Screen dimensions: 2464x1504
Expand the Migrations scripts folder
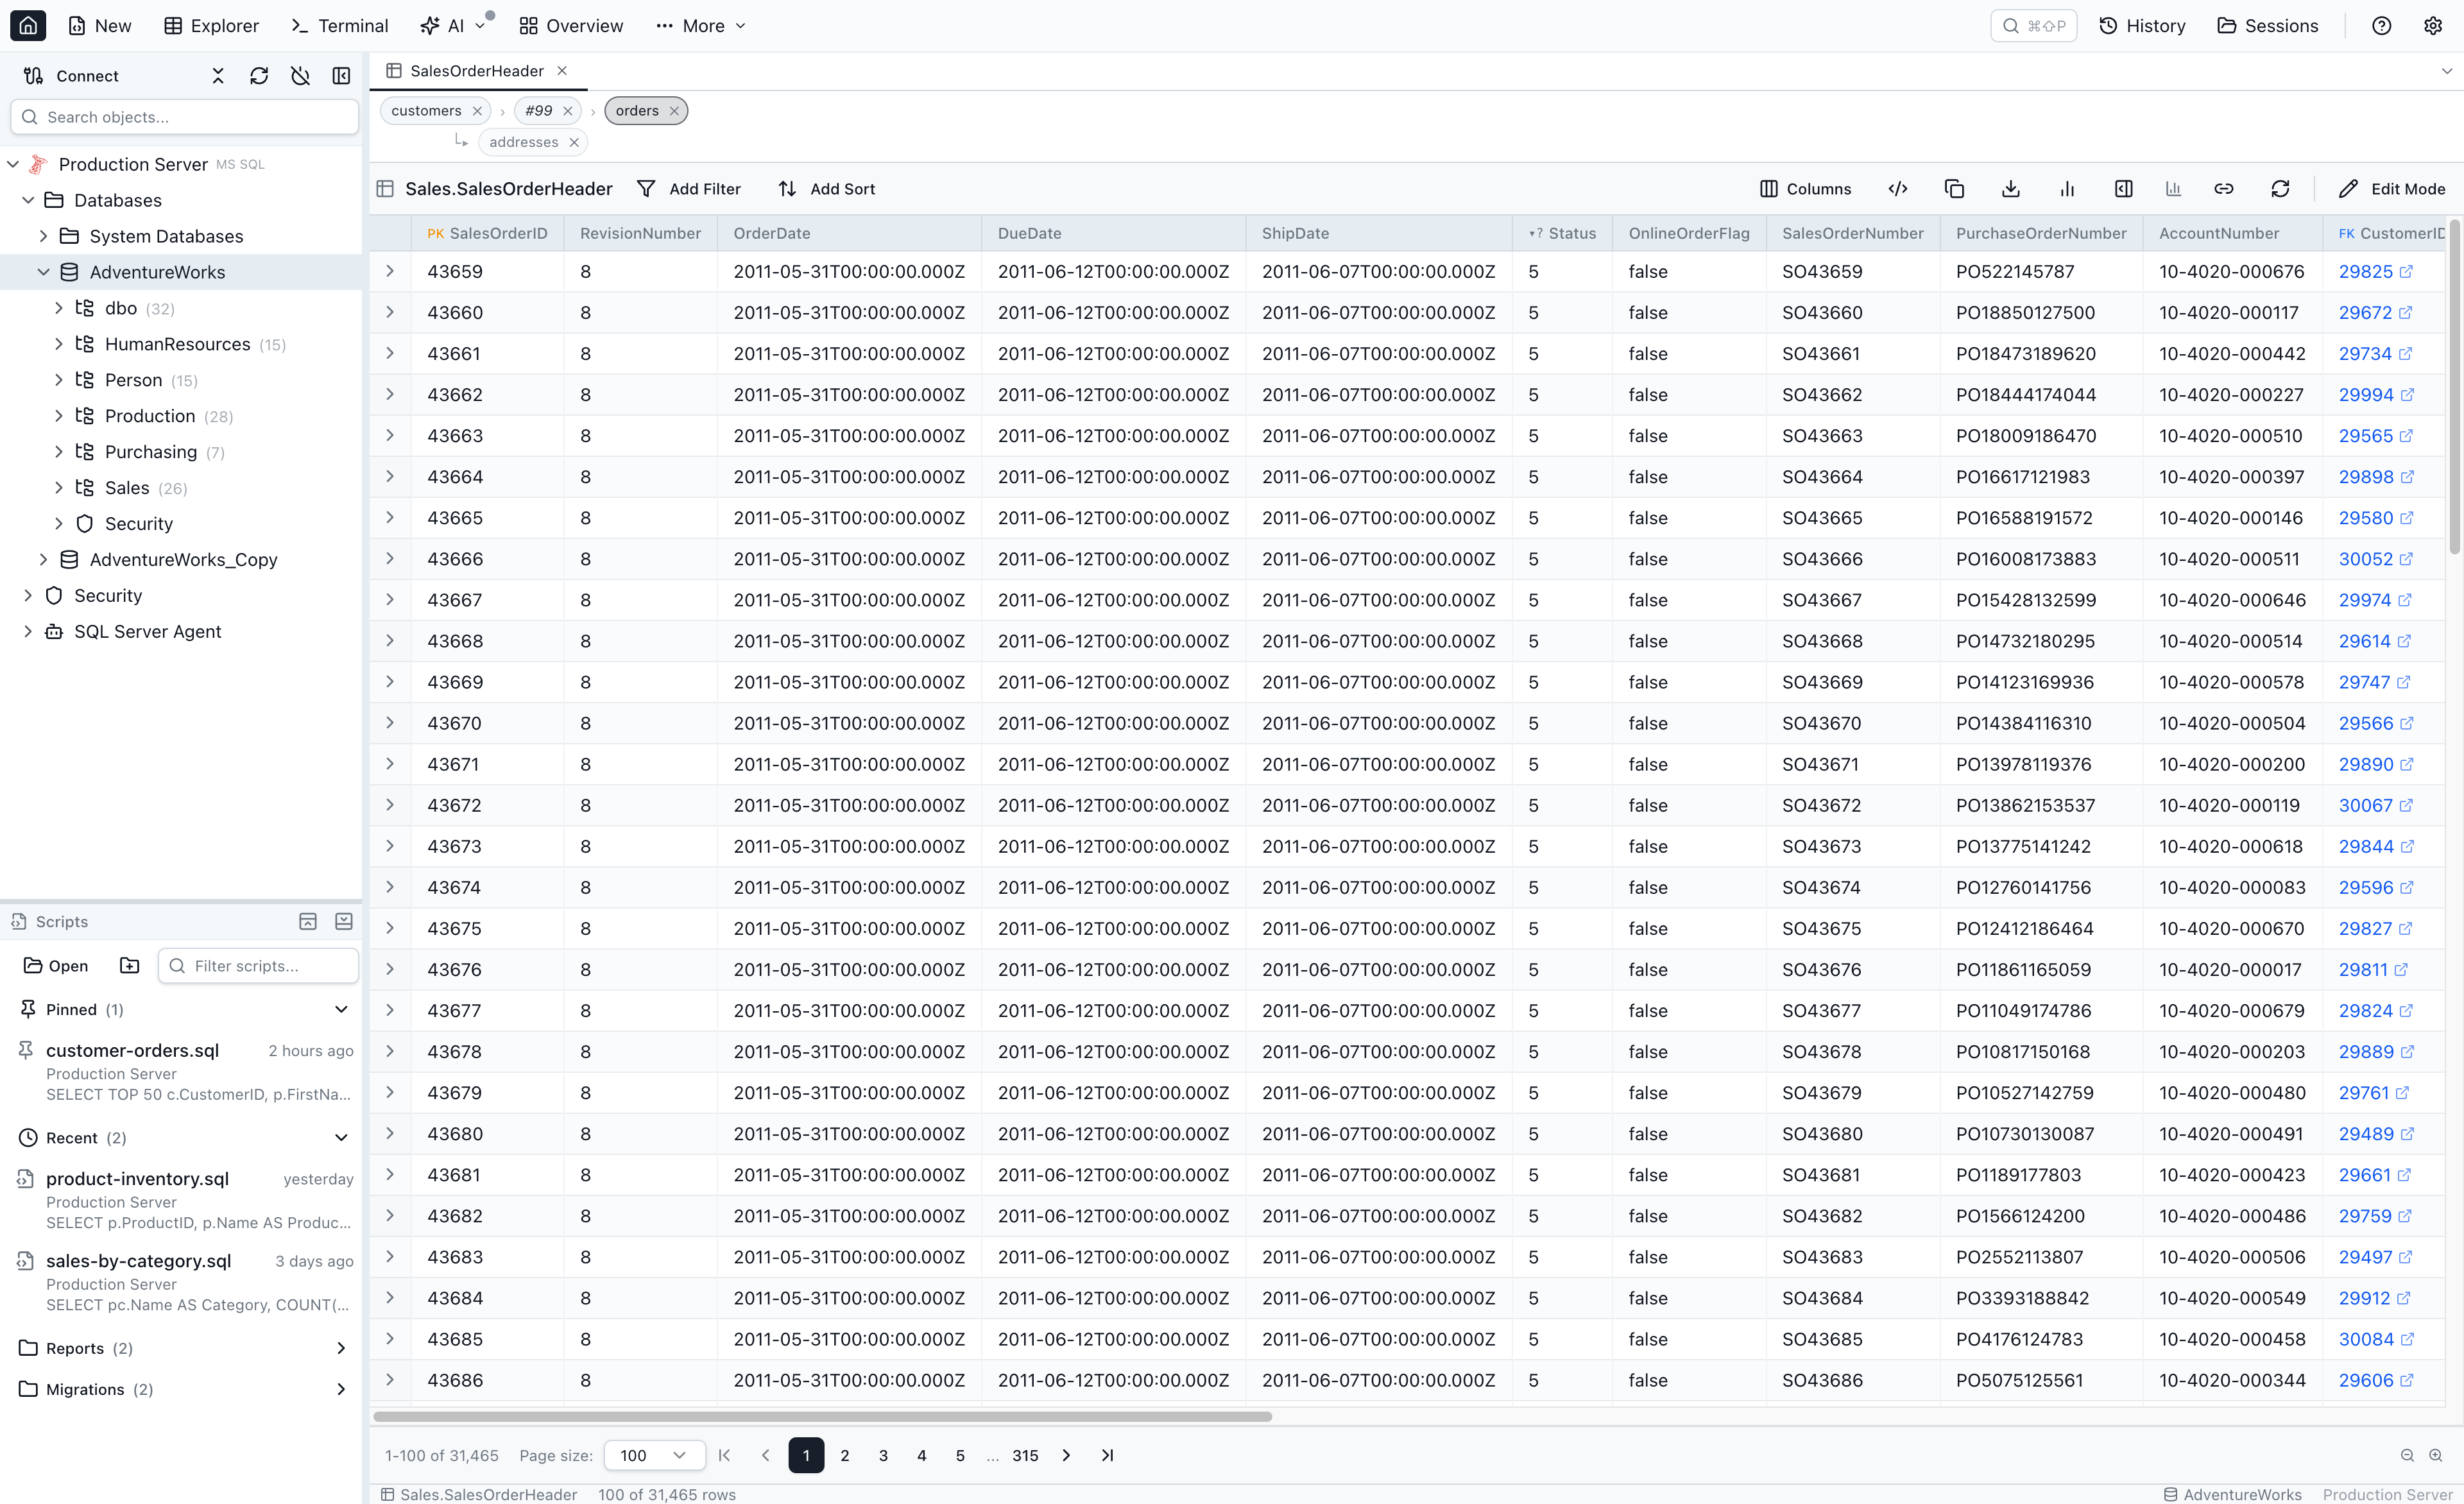pos(341,1390)
